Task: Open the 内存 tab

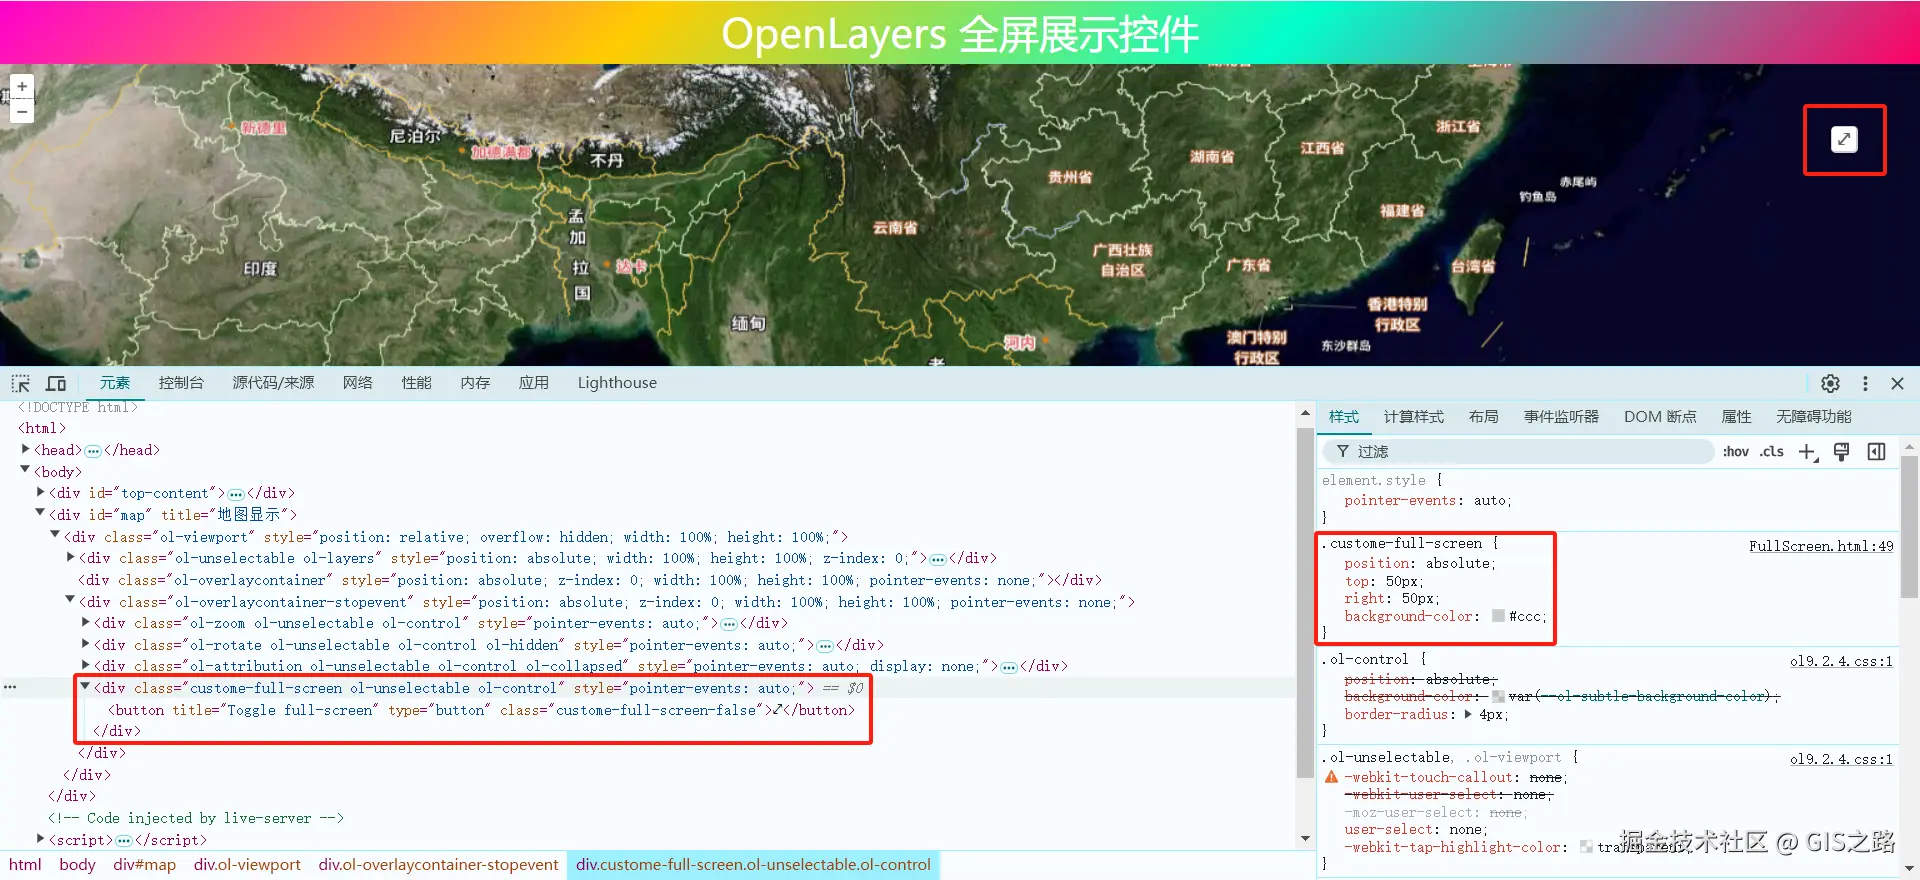Action: point(475,383)
